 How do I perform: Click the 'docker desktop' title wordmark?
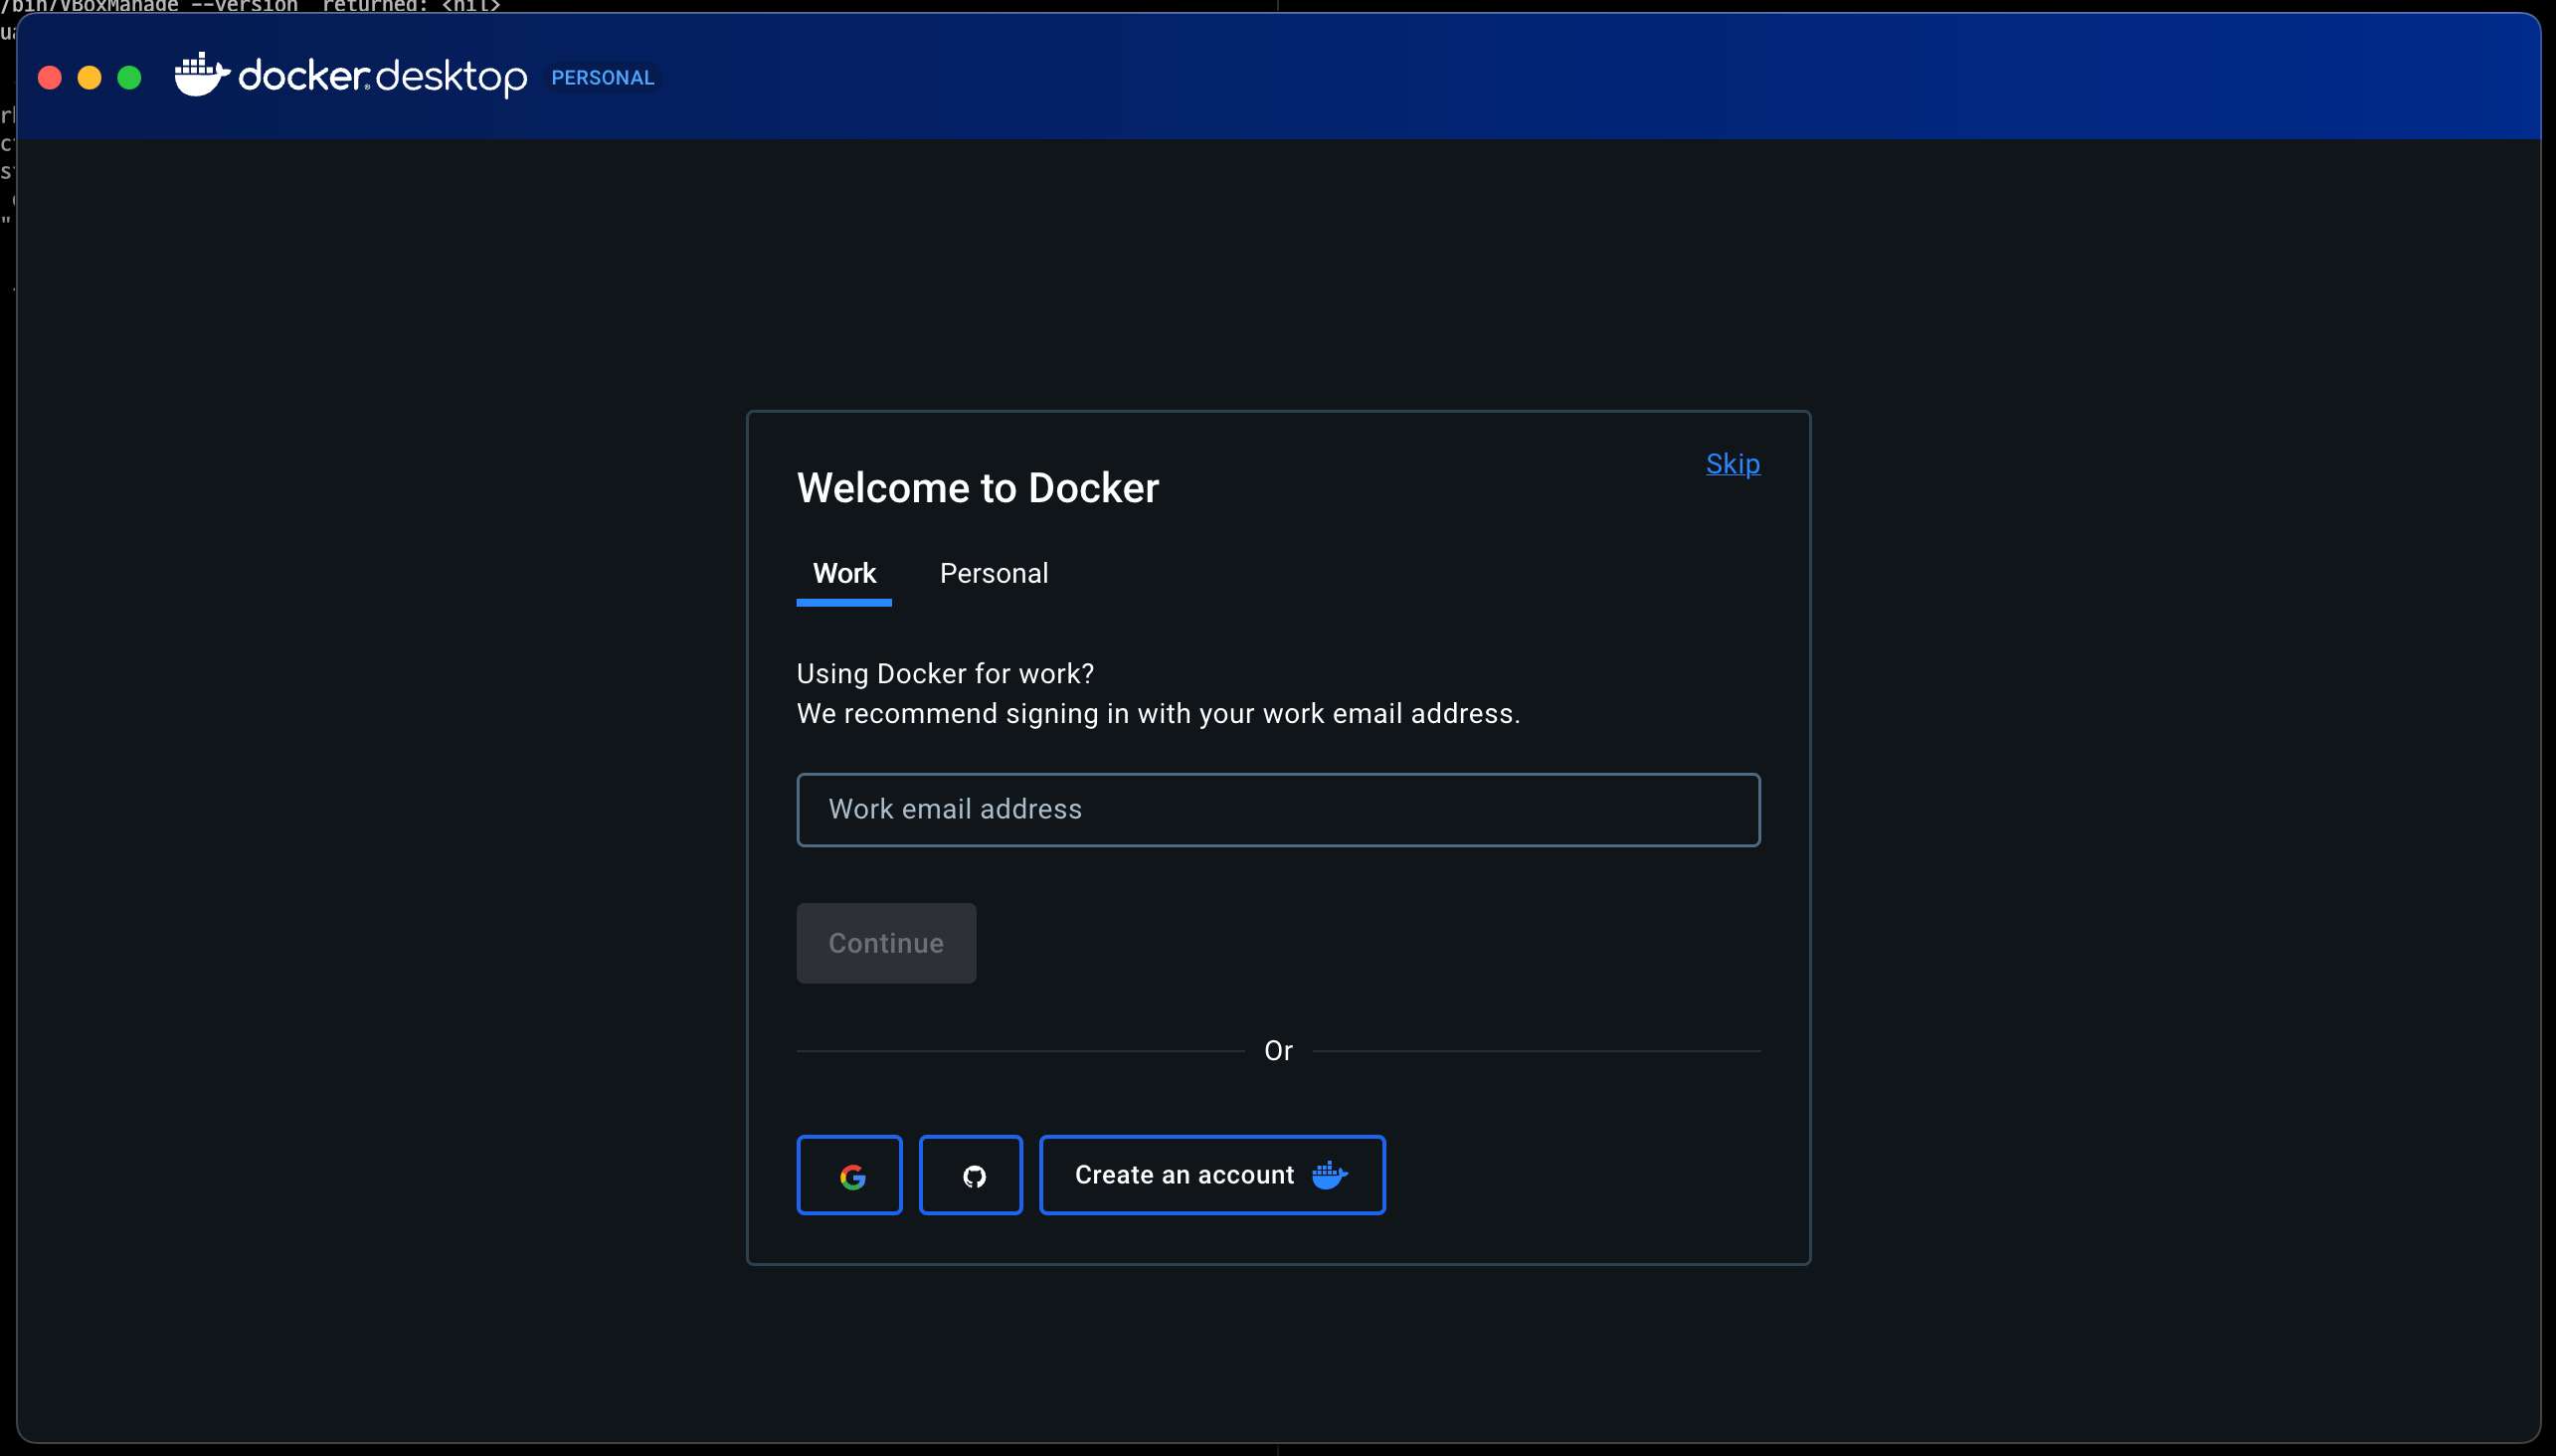pos(382,76)
